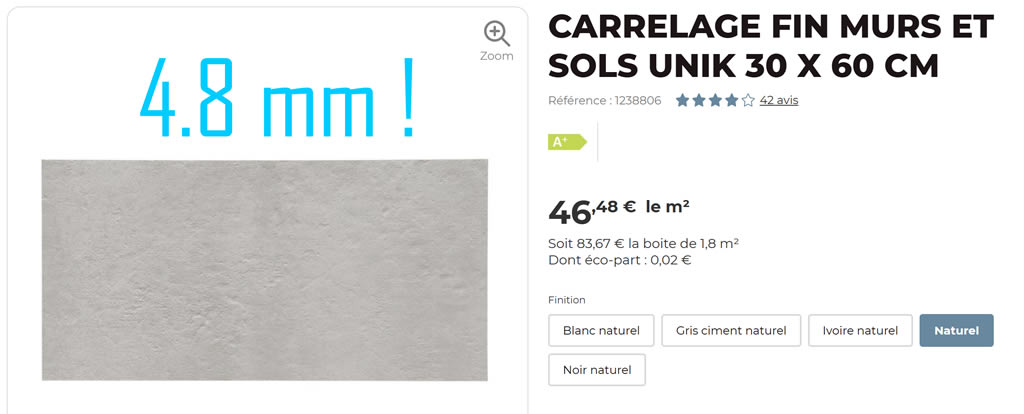Pick the Ivoire naturel finish option

coord(860,330)
